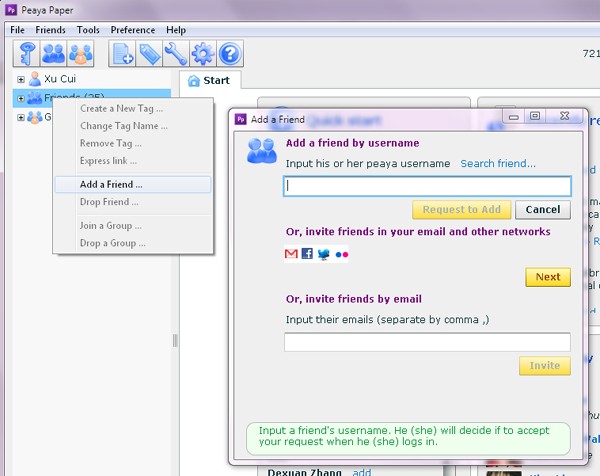Choose Drop Friend context menu item
Screen dimensions: 600x476
click(133, 202)
